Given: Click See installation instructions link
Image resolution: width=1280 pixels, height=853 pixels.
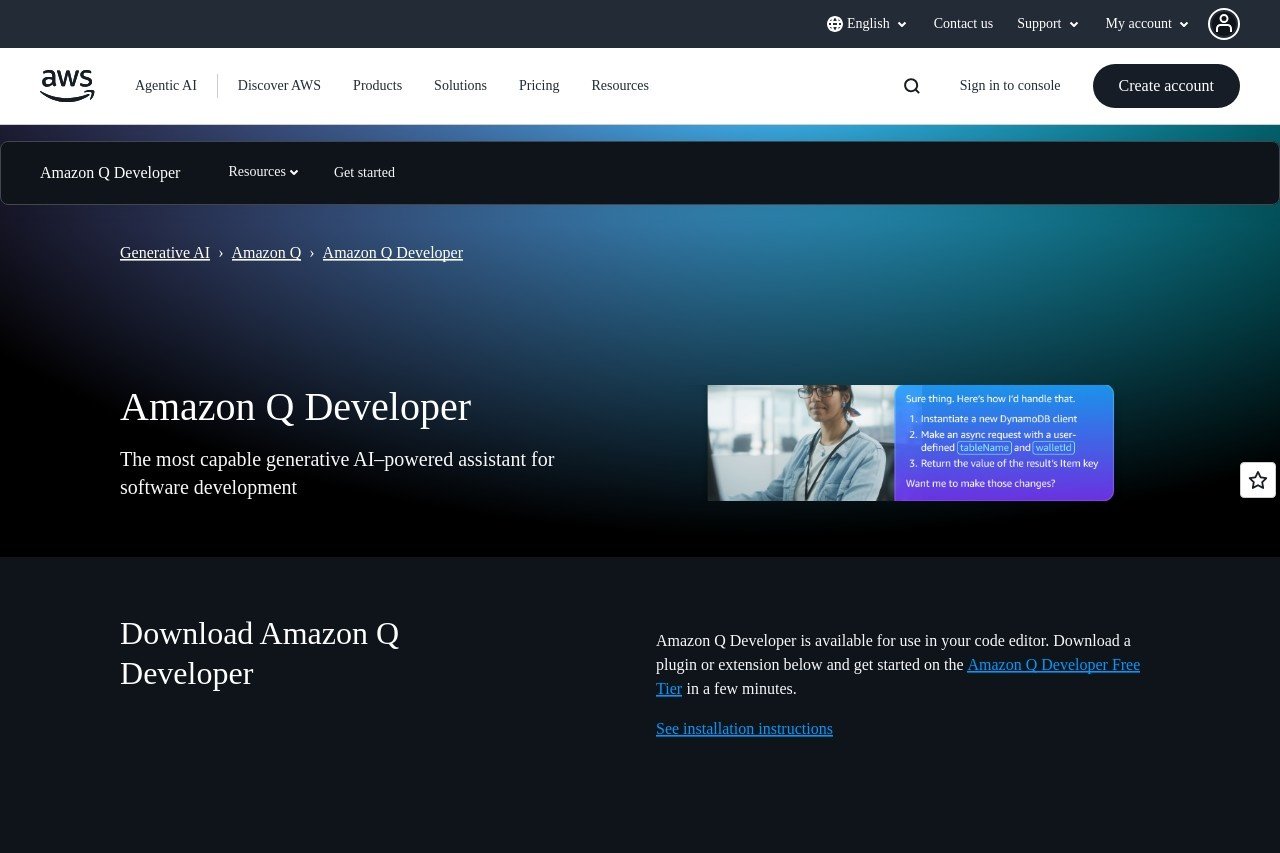Looking at the screenshot, I should click(x=744, y=729).
